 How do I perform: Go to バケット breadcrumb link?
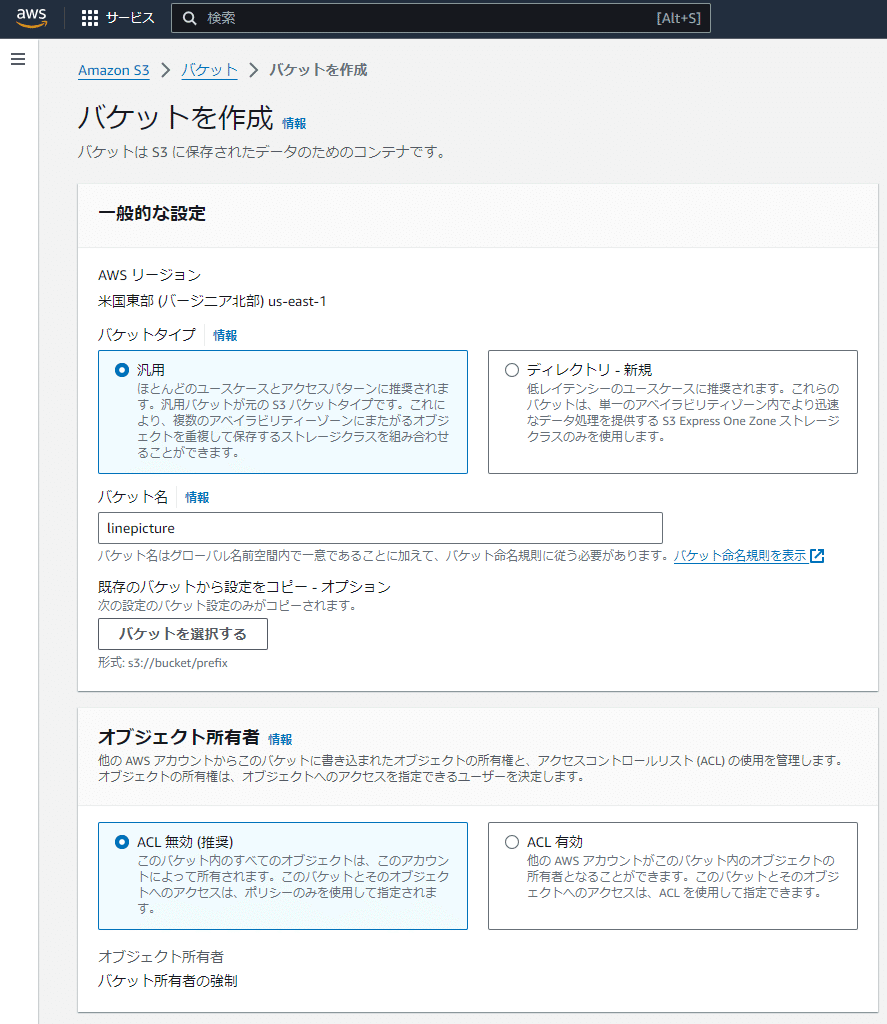click(x=209, y=70)
